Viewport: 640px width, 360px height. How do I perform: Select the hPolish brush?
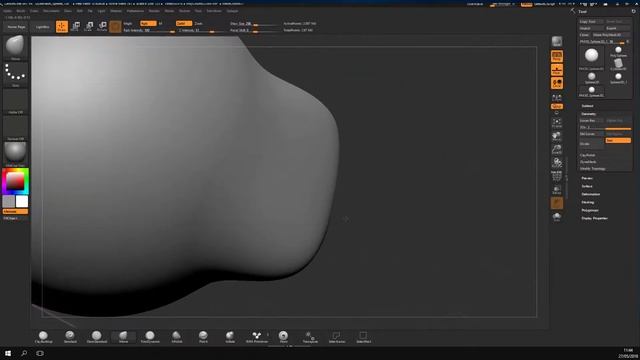tap(177, 337)
